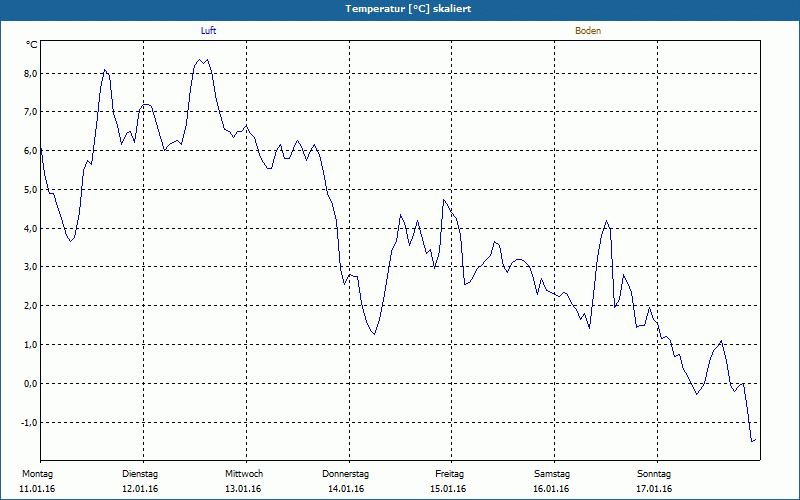
Task: Click the '7,0' y-axis value
Action: coord(31,112)
